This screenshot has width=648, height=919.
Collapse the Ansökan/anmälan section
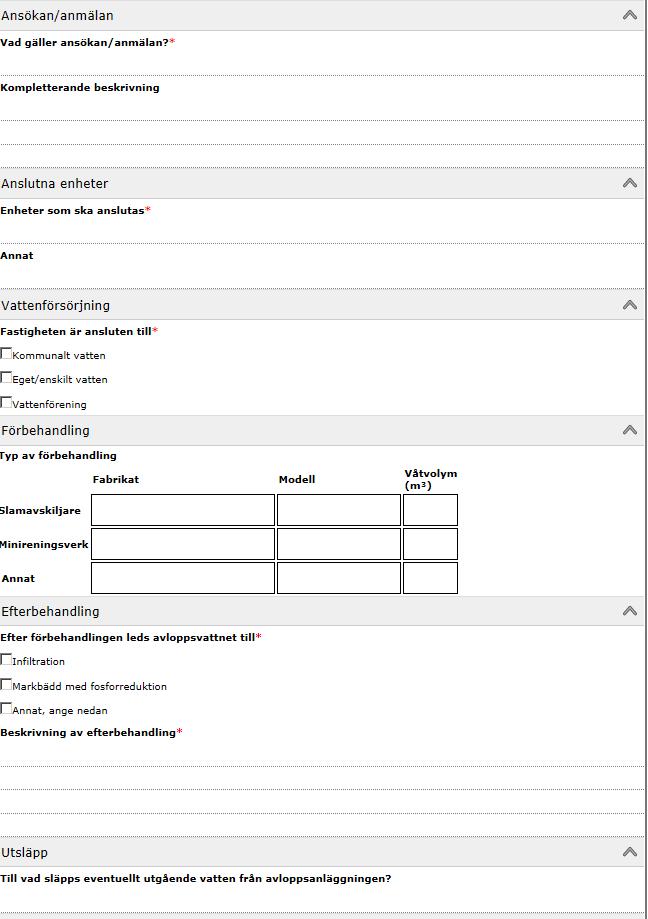[630, 15]
